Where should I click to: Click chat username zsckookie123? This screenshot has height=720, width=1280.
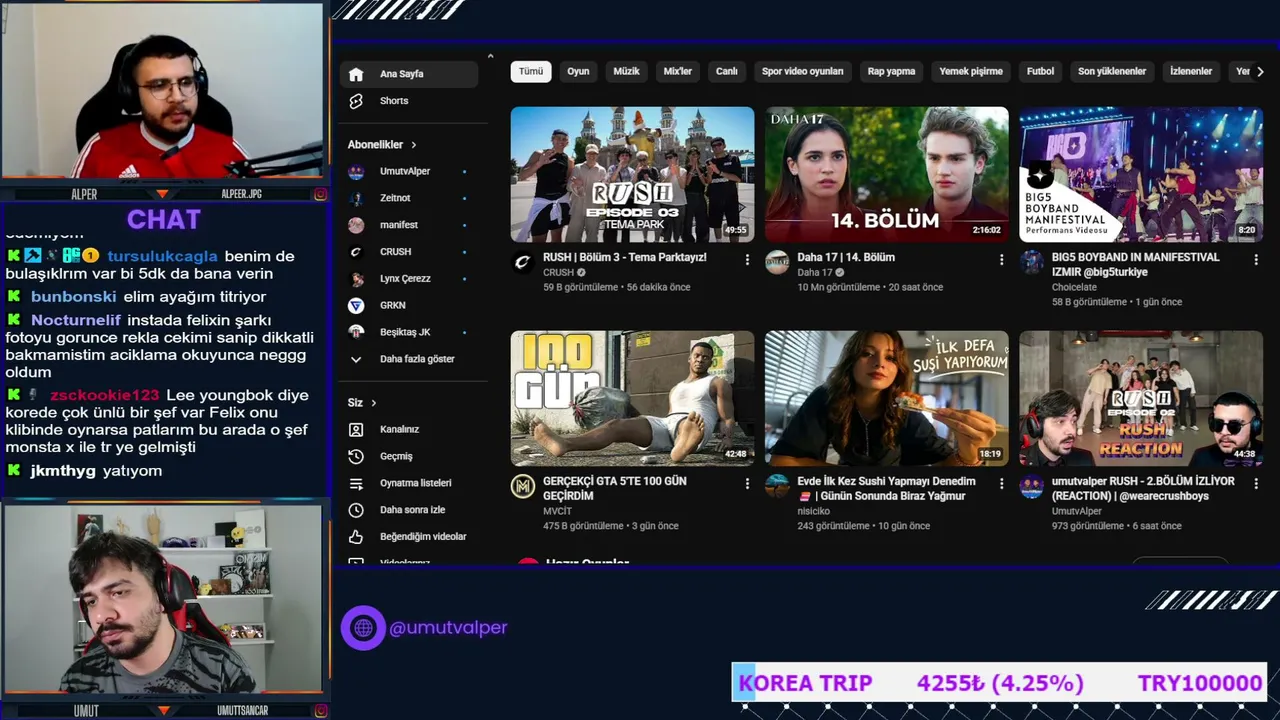(105, 395)
